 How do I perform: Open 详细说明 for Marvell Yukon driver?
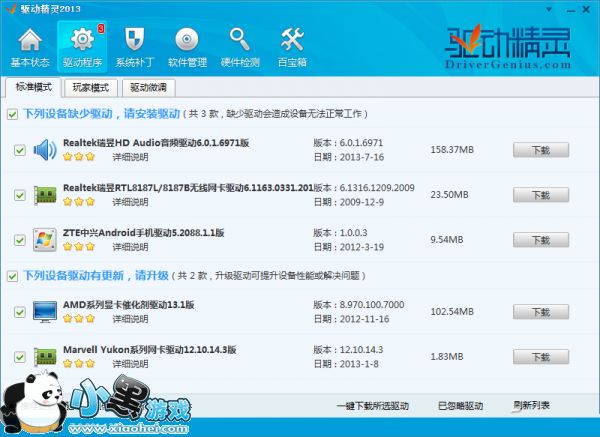pos(130,364)
